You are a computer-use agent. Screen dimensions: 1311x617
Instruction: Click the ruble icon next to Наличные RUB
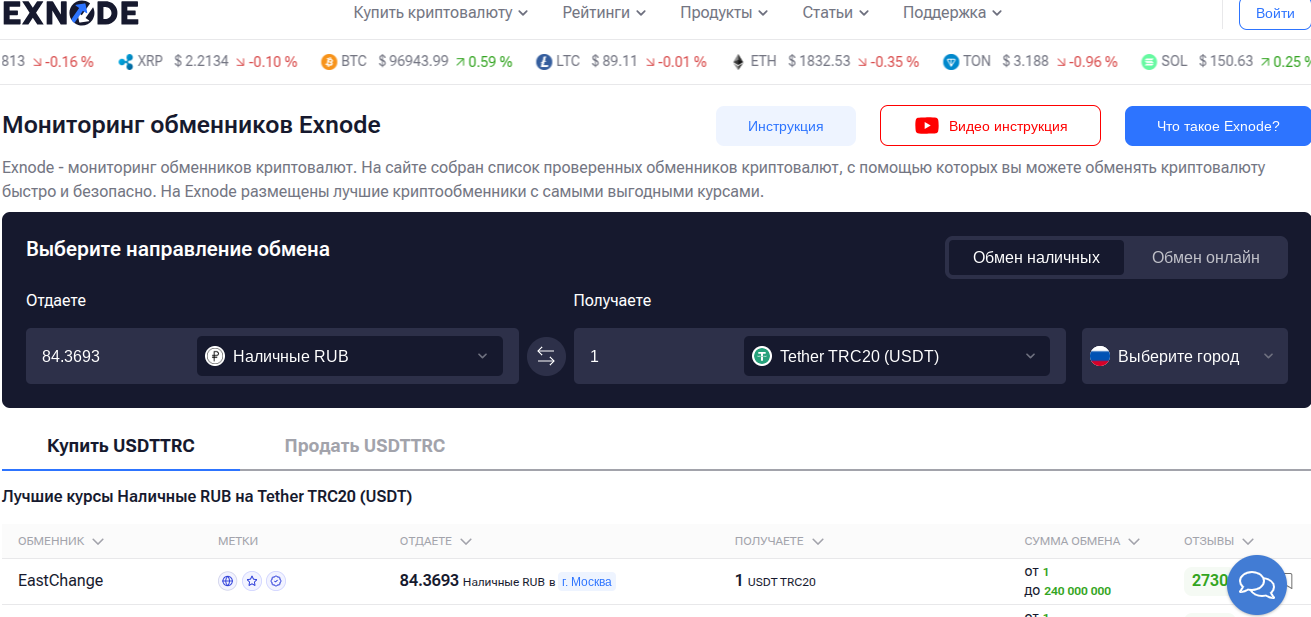(215, 356)
